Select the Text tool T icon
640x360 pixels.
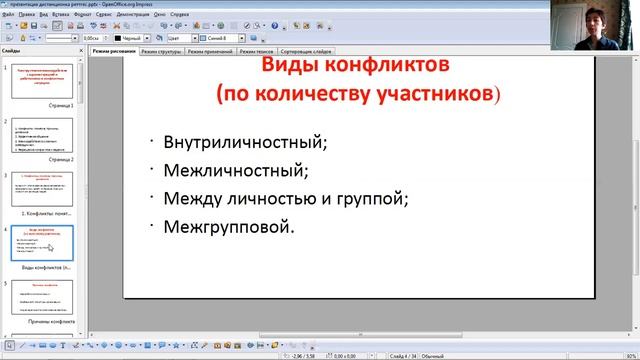63,345
